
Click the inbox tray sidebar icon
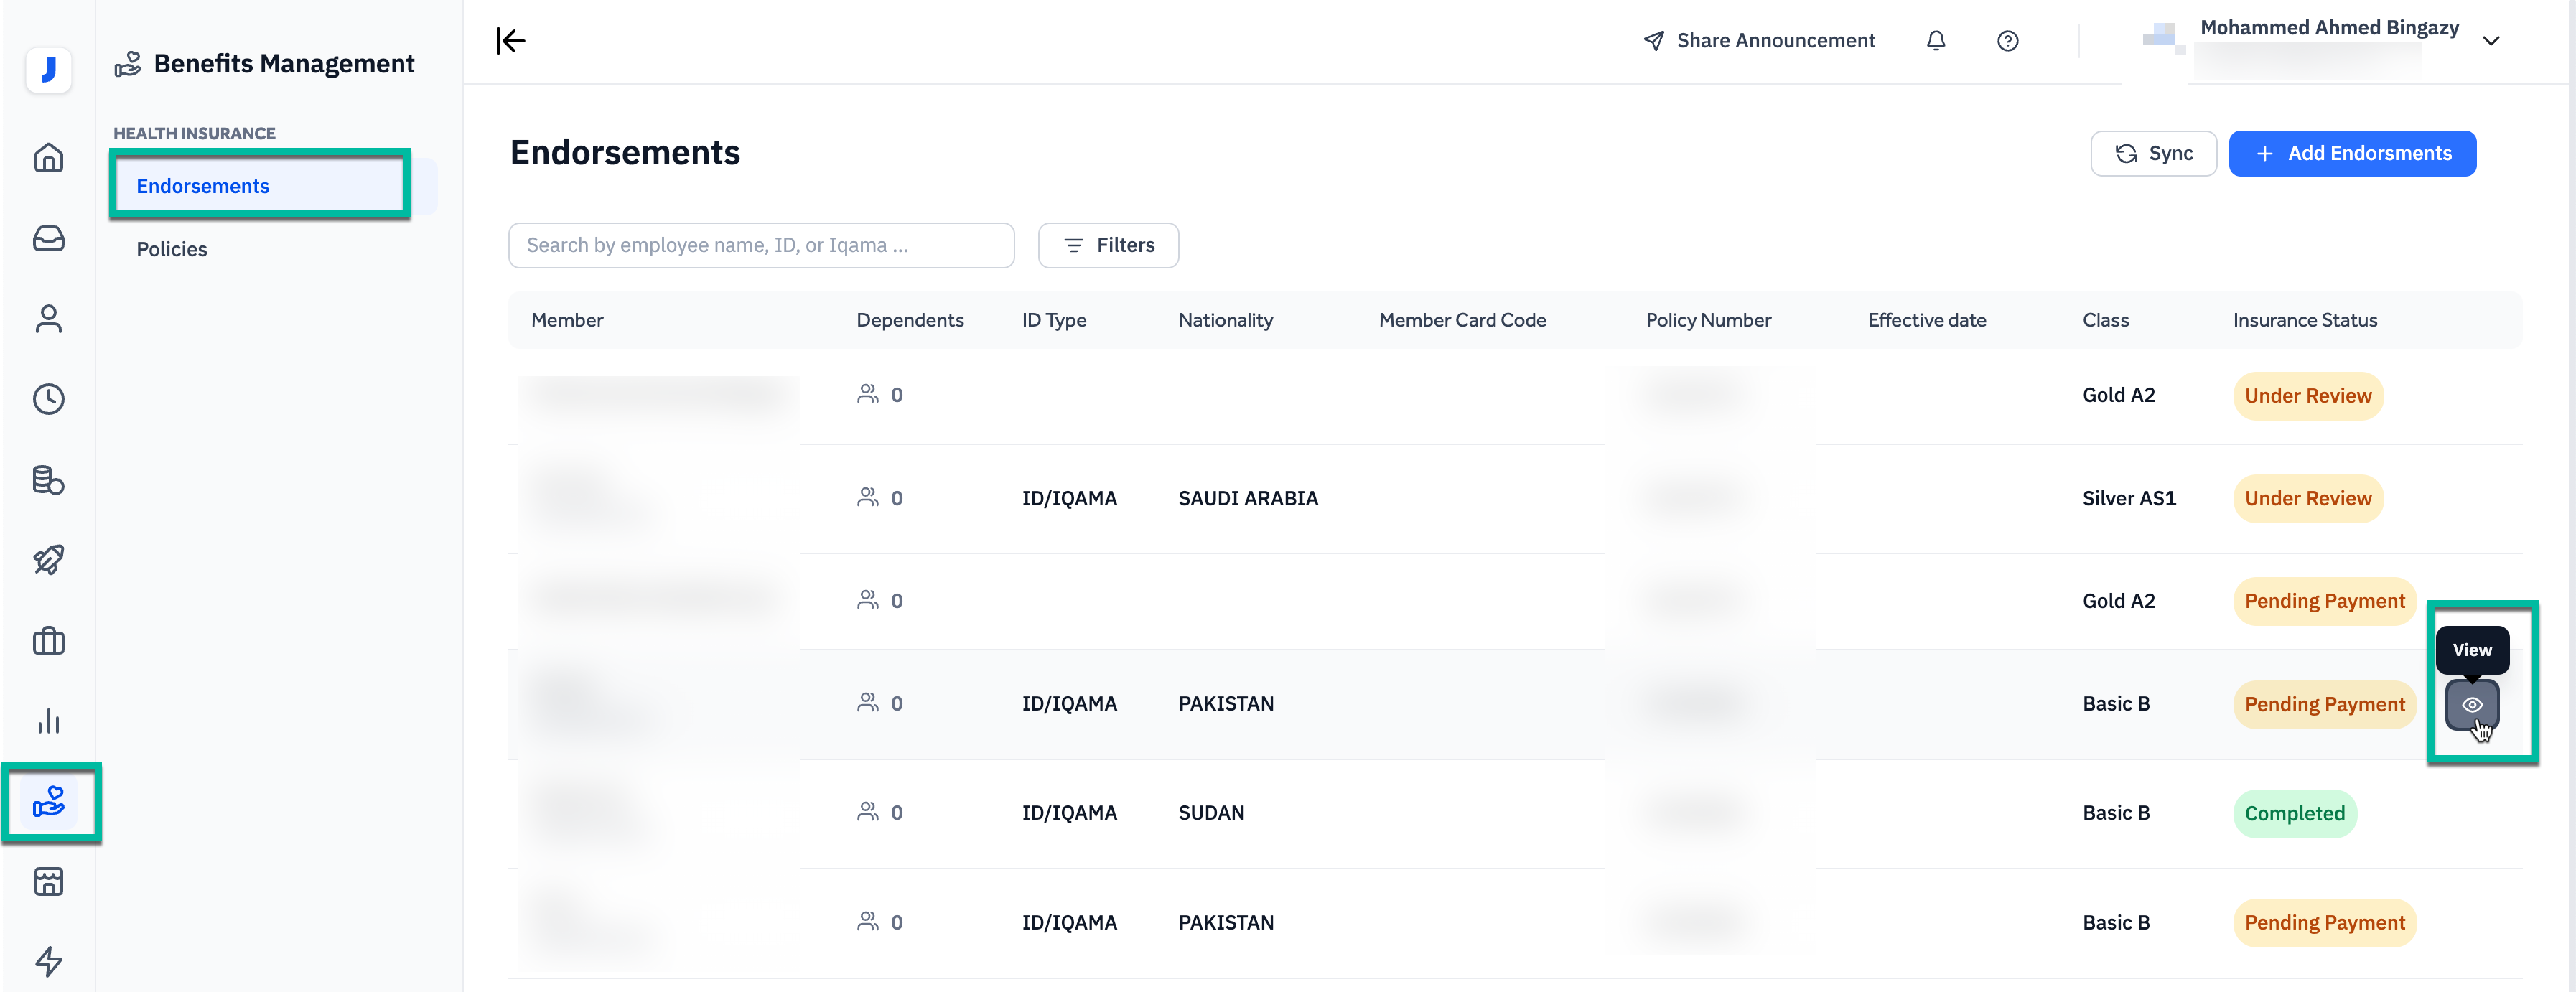click(48, 238)
